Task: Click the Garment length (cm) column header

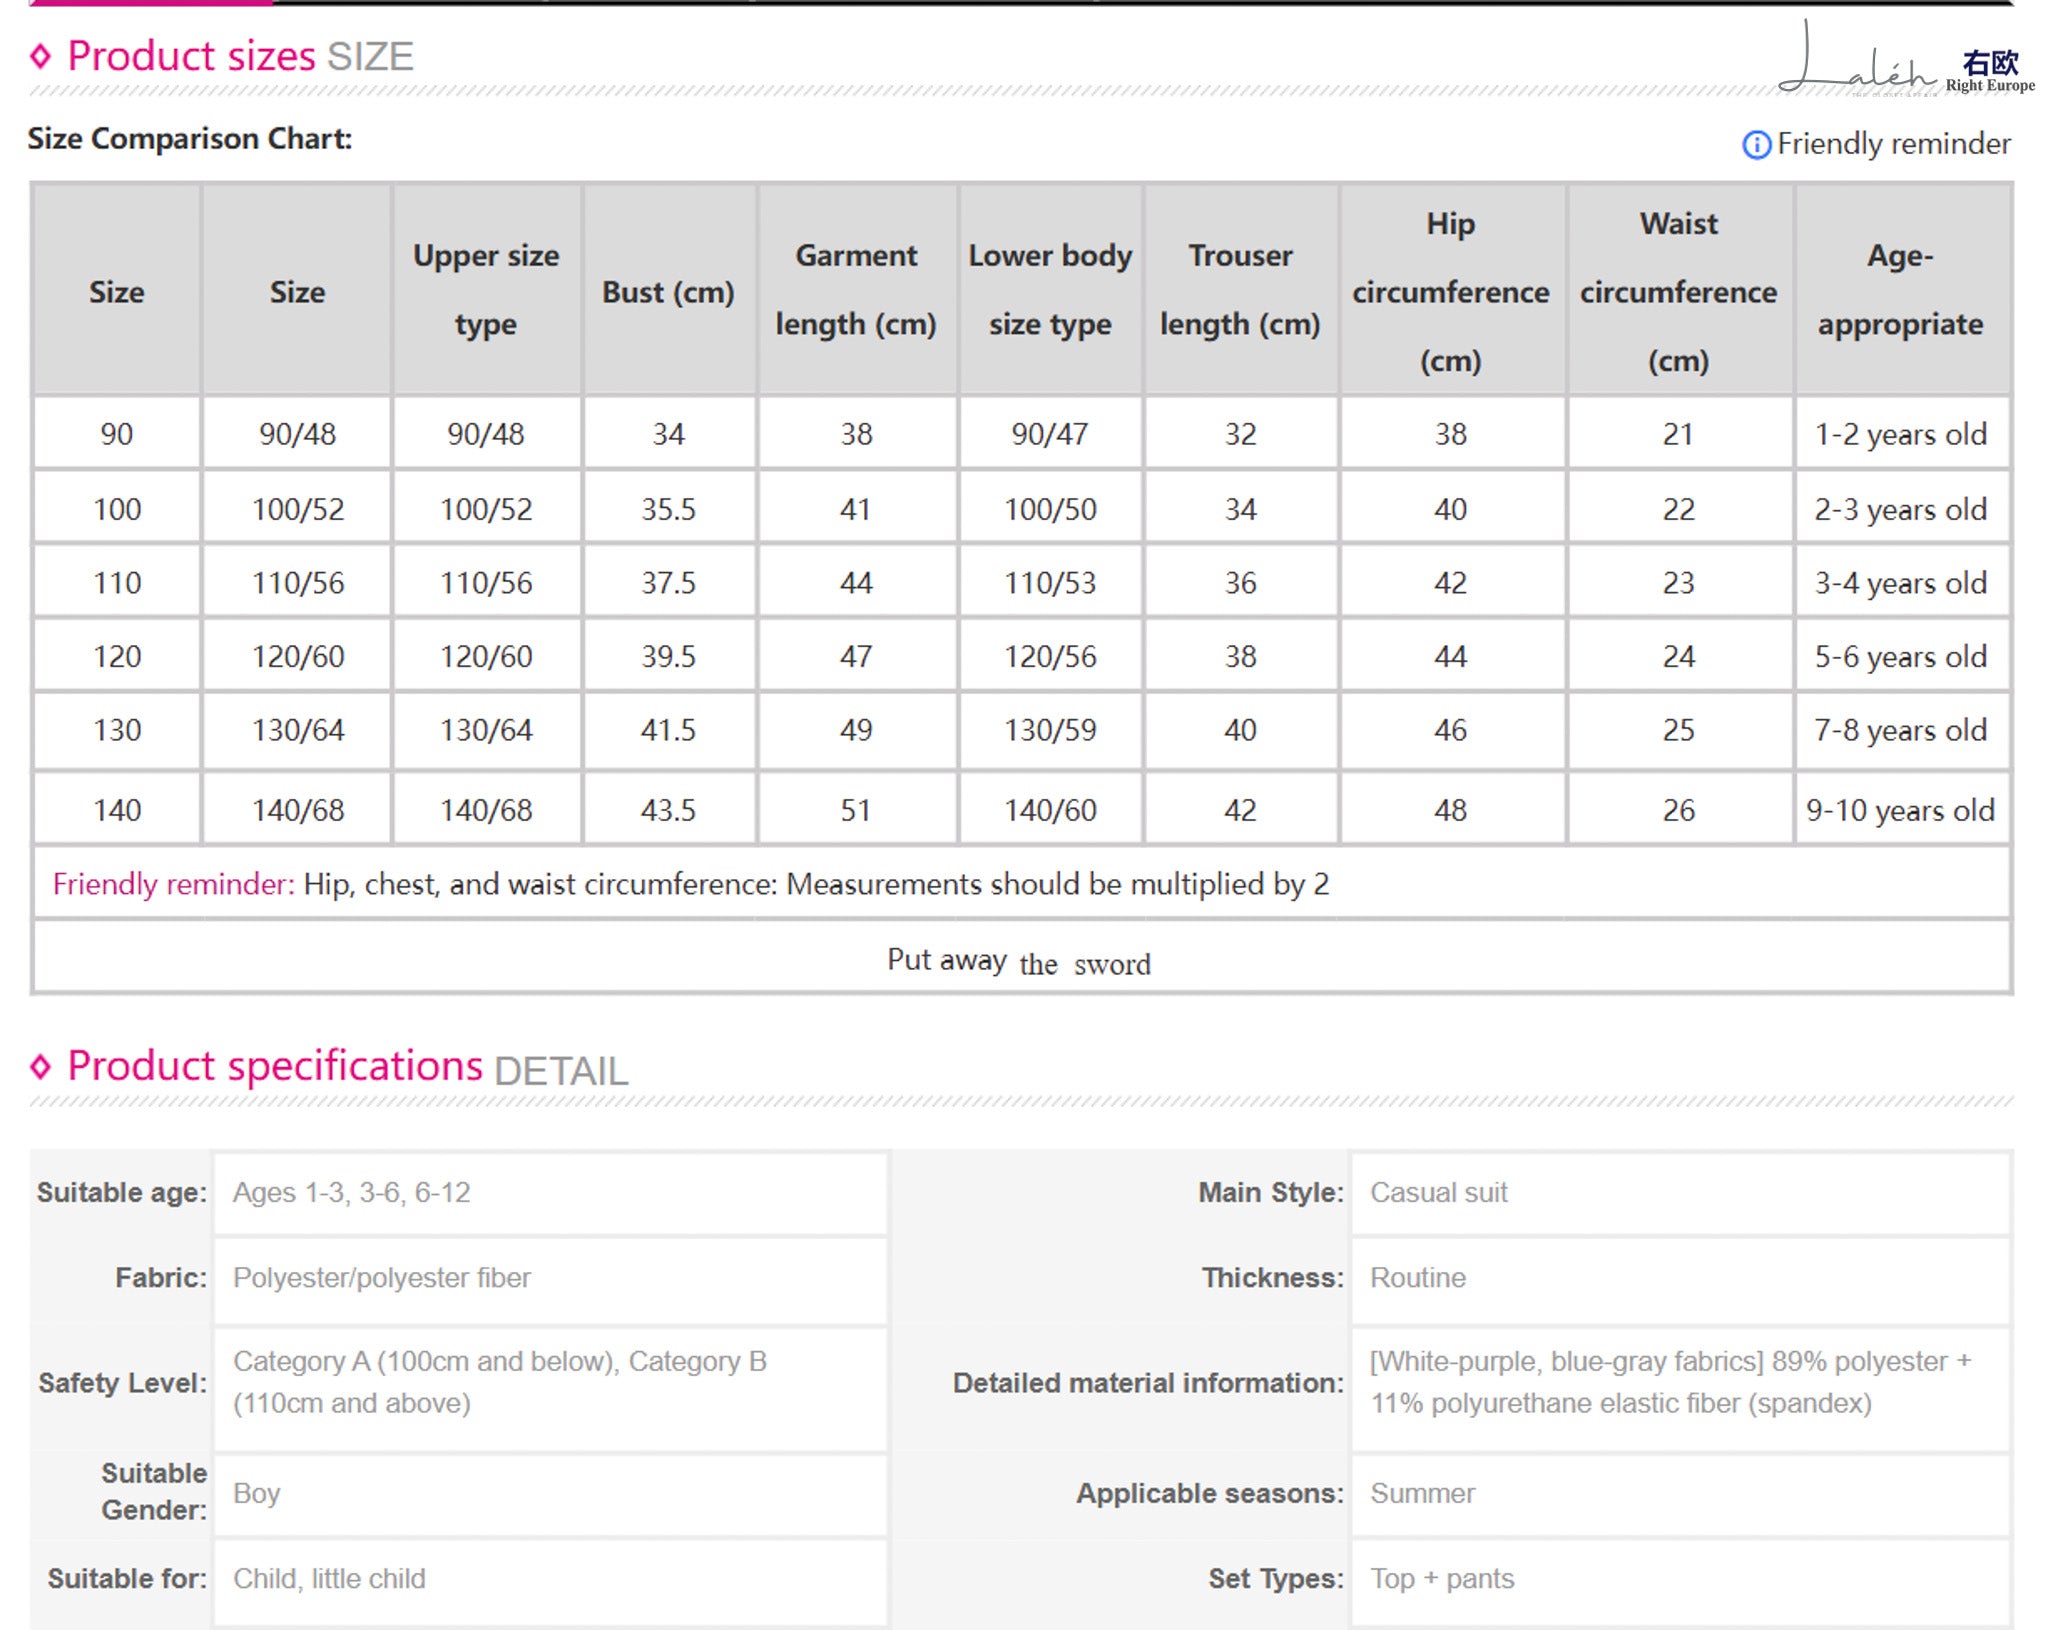Action: [856, 290]
